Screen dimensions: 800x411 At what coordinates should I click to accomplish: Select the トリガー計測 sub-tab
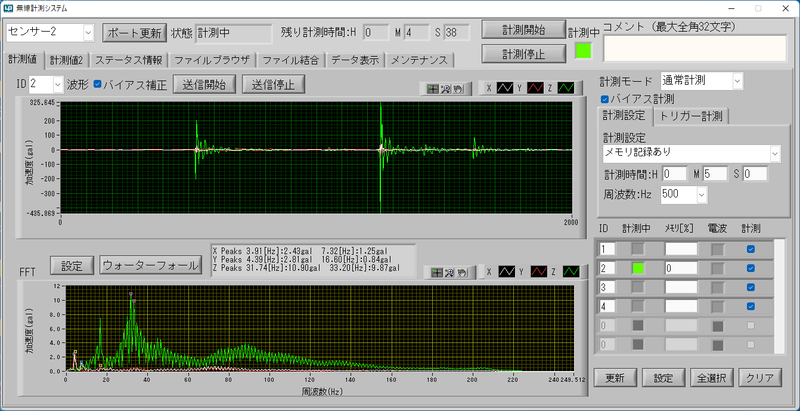(691, 116)
